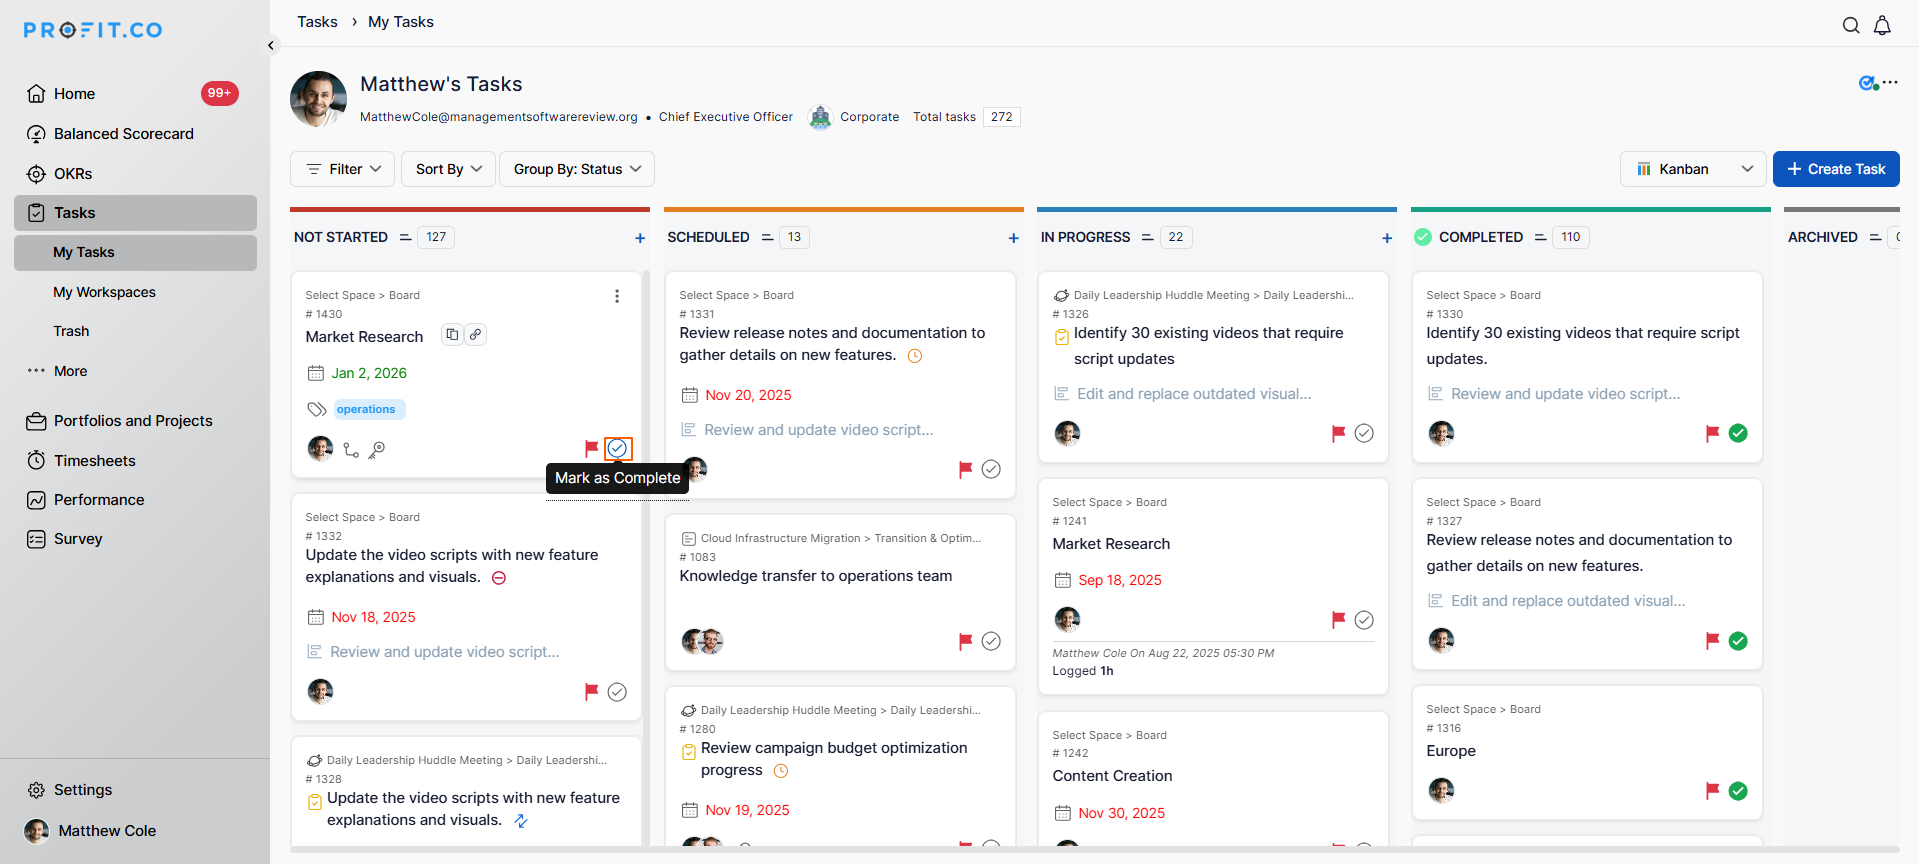Open the three-dot menu on Market Research card #1430

tap(617, 296)
